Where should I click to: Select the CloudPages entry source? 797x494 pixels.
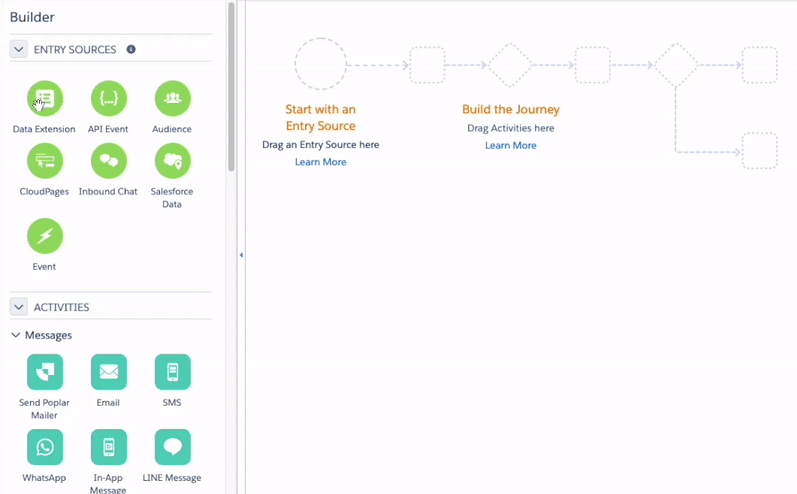click(x=44, y=161)
